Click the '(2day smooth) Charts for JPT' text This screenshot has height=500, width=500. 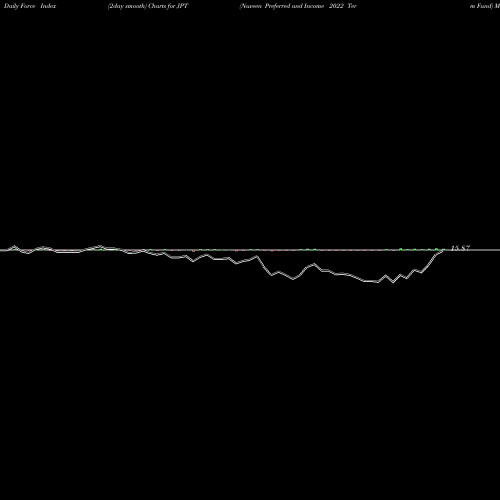pyautogui.click(x=148, y=6)
